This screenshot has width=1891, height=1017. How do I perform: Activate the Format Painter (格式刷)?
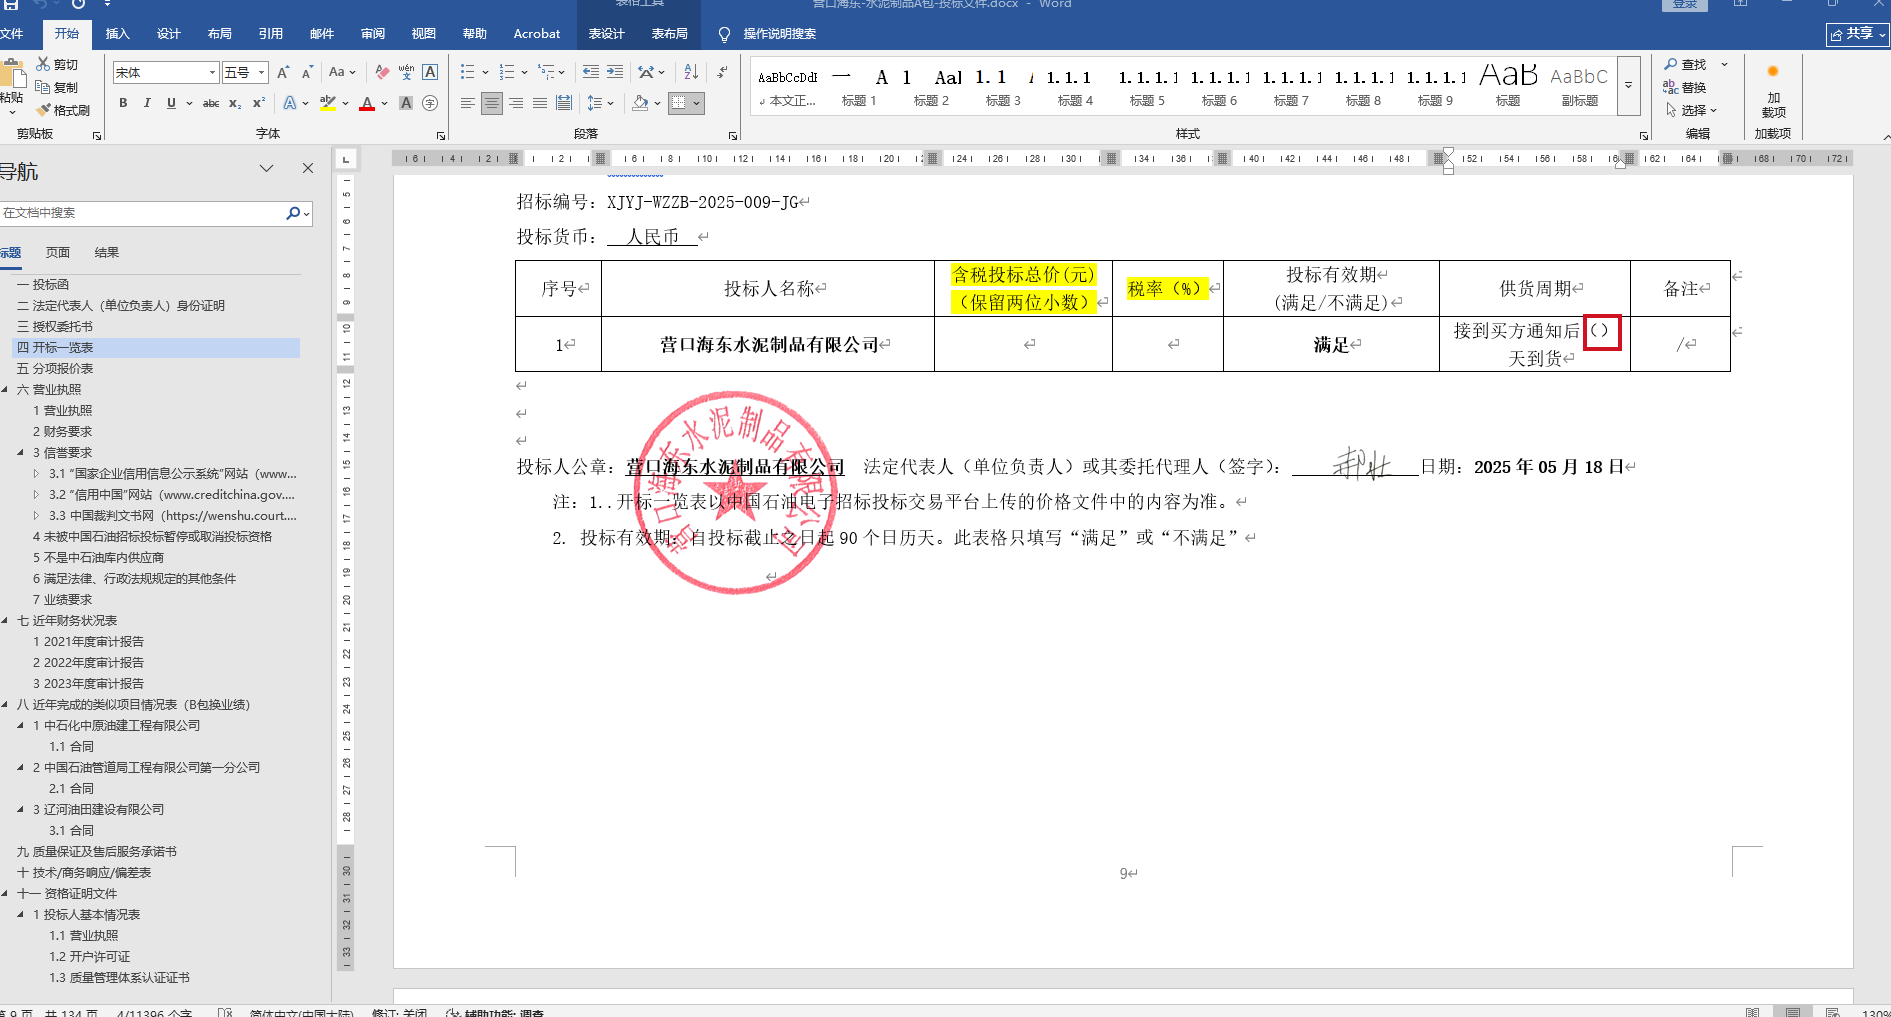63,110
